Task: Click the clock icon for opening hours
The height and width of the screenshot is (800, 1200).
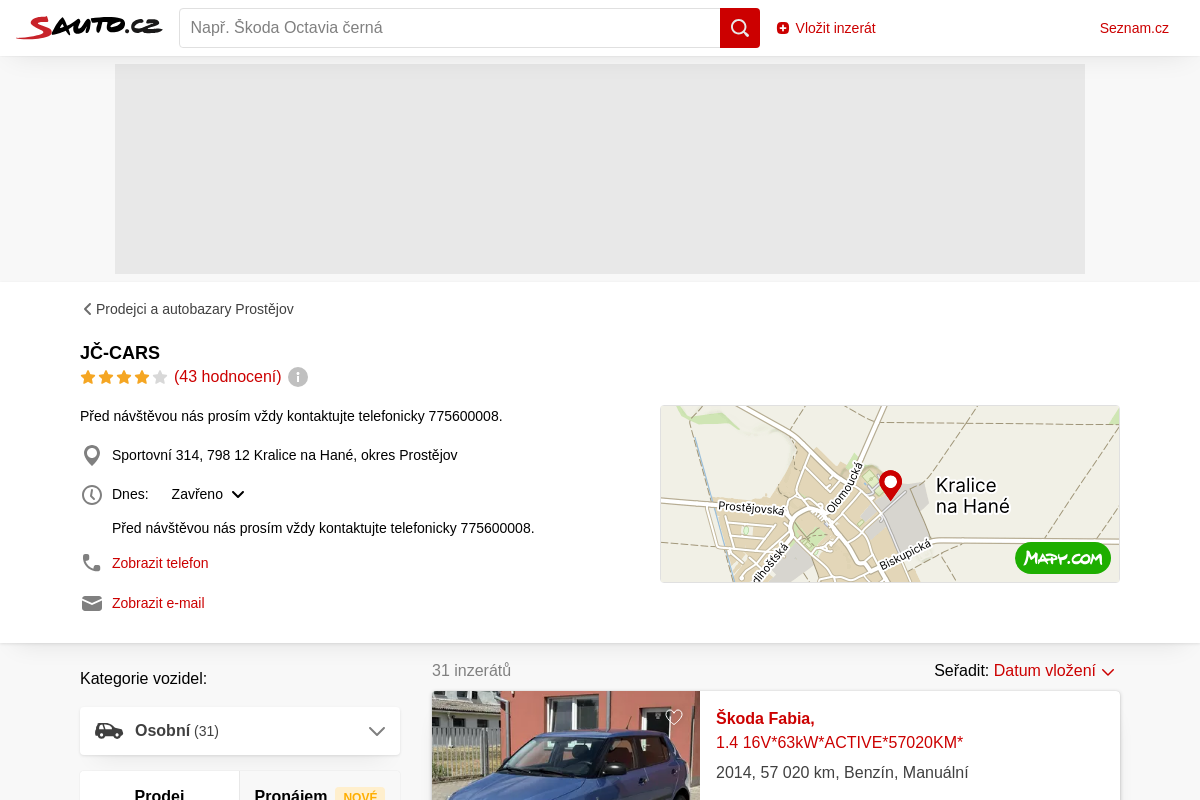Action: tap(92, 495)
